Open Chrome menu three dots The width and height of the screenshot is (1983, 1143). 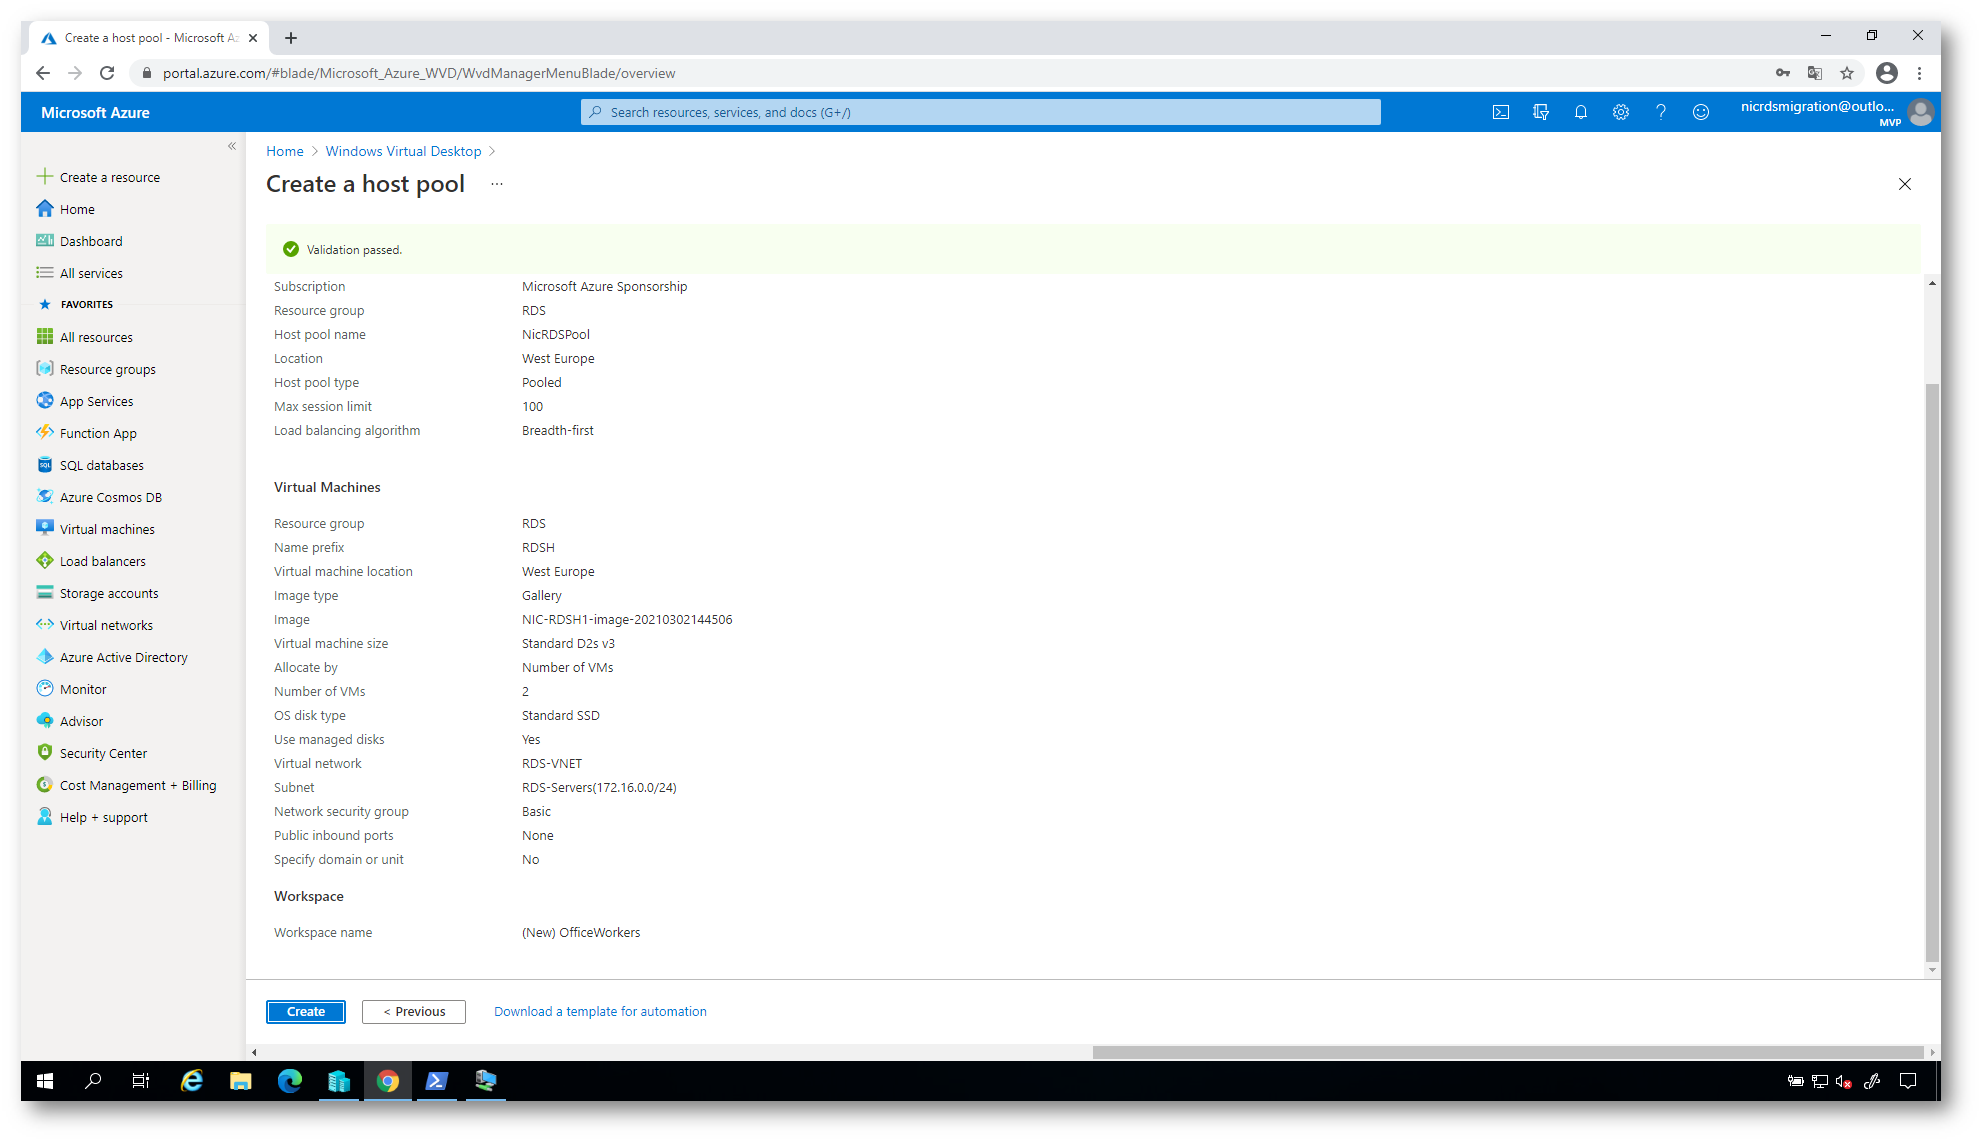coord(1919,73)
